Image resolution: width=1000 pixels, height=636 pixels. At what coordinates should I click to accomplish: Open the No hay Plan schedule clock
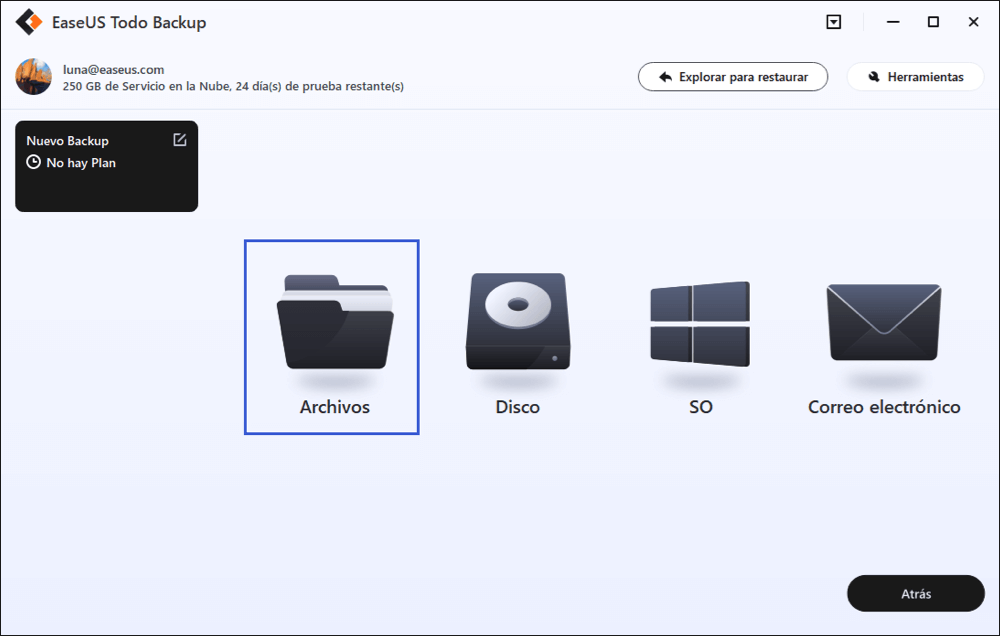[33, 162]
